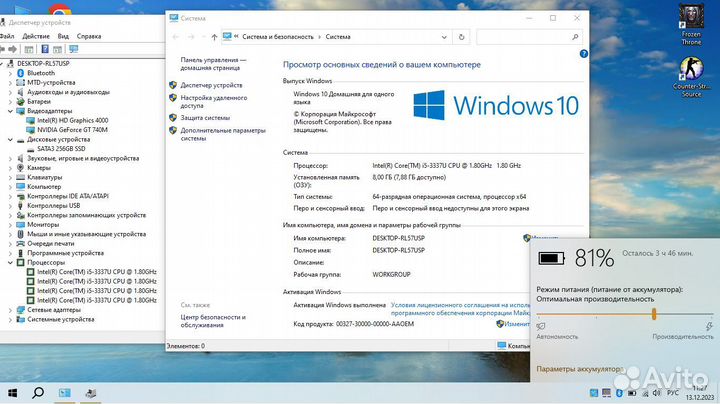Click the blue help question mark in System window
The image size is (720, 404).
click(584, 54)
